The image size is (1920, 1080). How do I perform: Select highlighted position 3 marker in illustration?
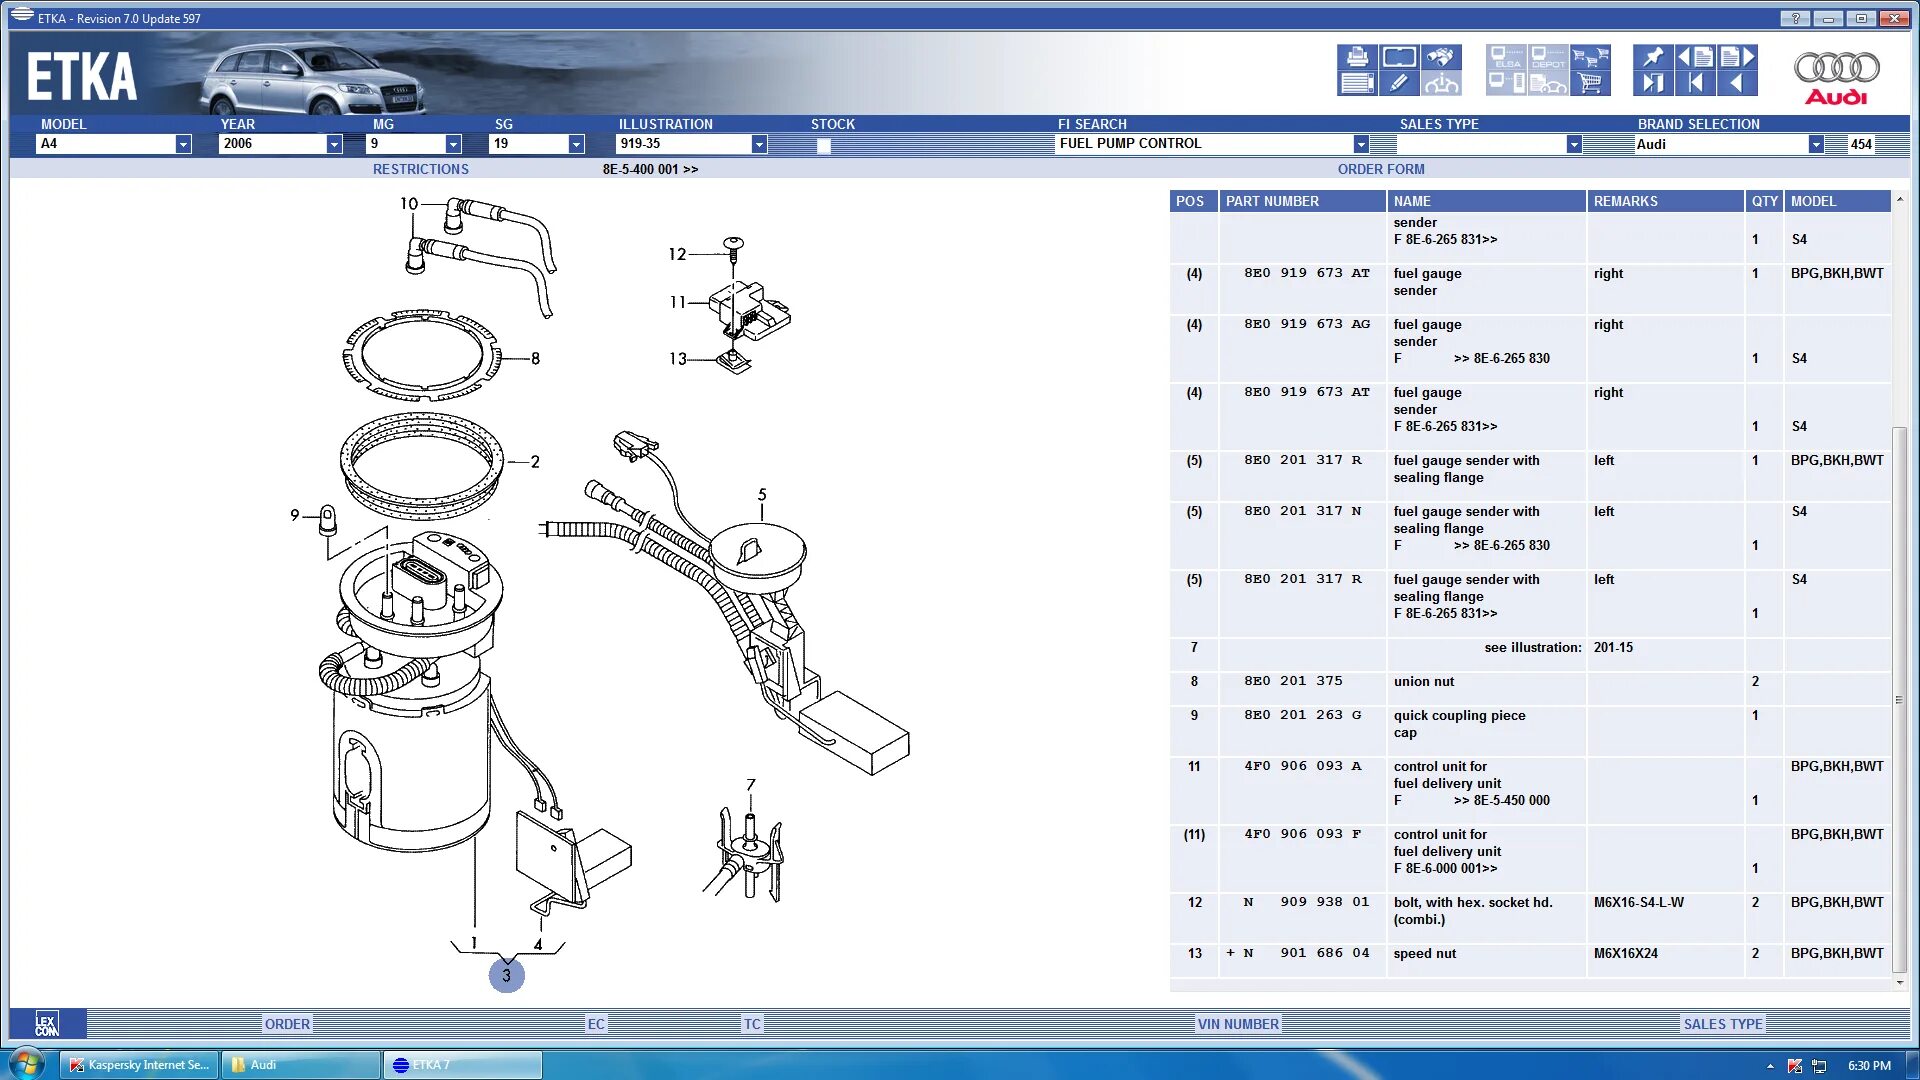click(x=506, y=975)
